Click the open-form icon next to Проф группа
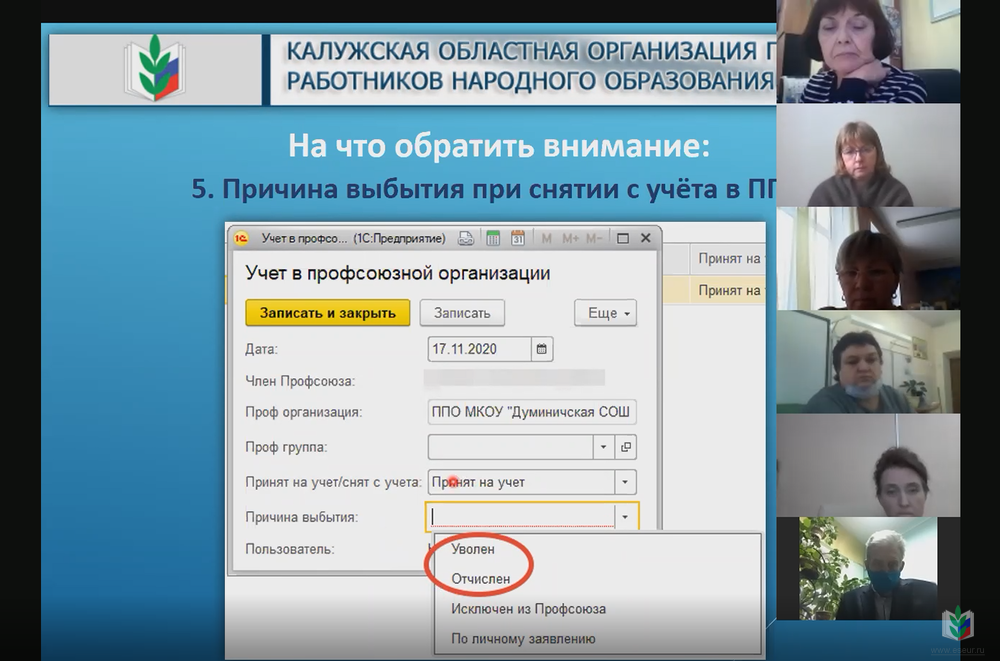 (x=626, y=447)
